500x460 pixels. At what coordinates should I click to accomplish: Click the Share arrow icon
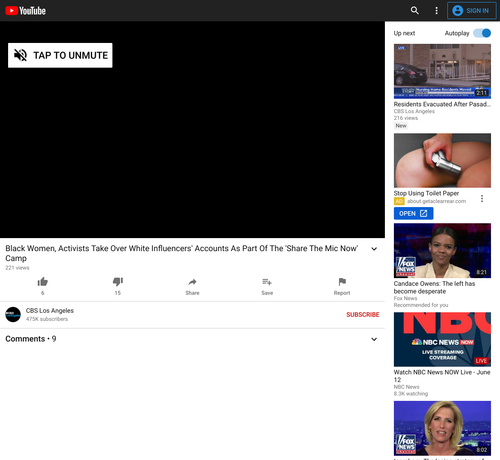192,282
